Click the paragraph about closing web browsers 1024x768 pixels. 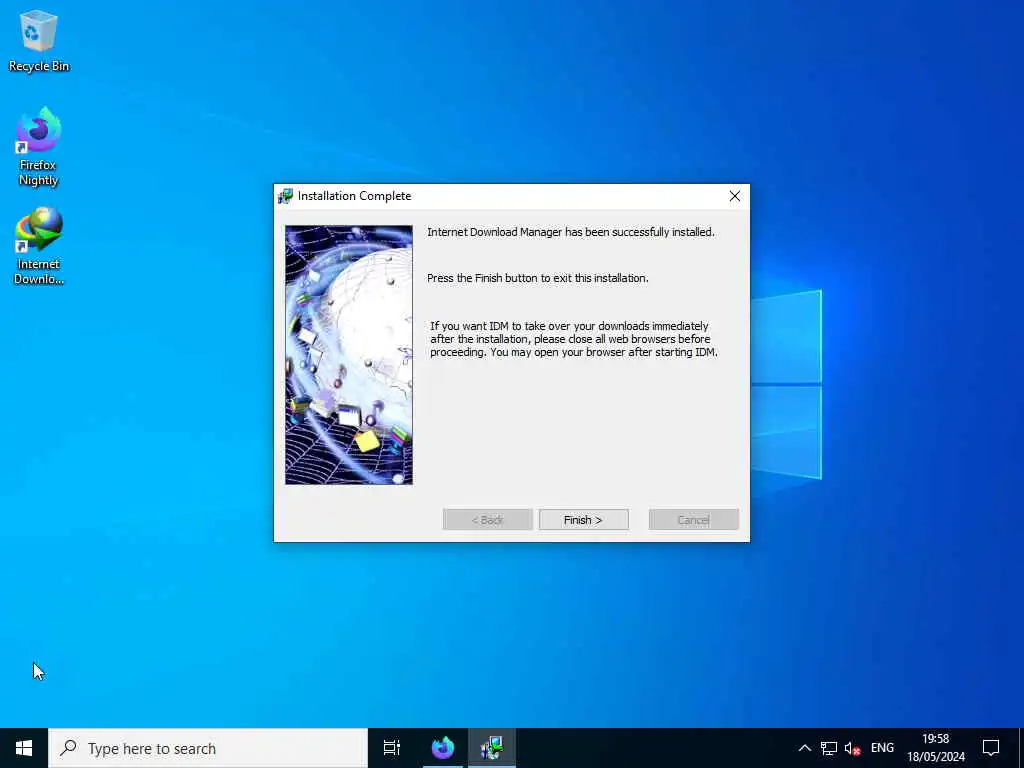point(573,339)
